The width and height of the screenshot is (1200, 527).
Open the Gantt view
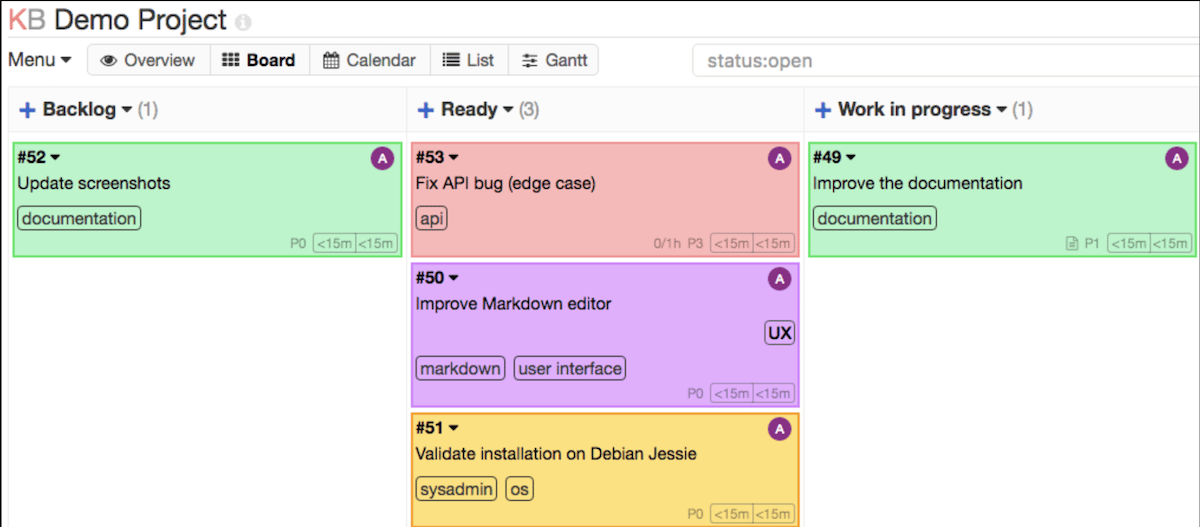pos(553,60)
